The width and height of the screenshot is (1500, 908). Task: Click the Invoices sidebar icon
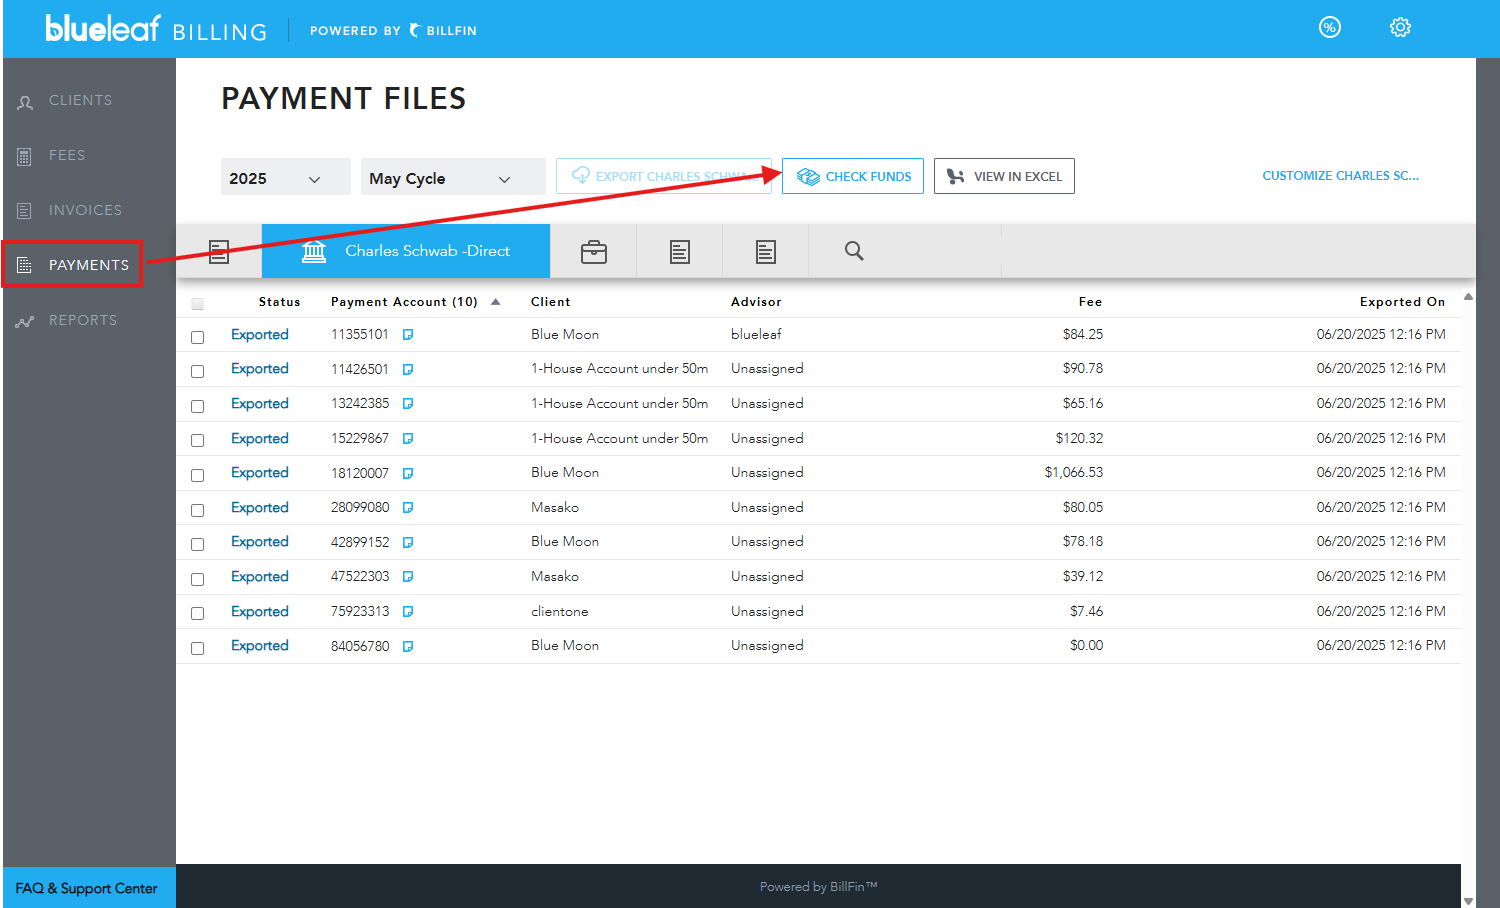coord(25,211)
